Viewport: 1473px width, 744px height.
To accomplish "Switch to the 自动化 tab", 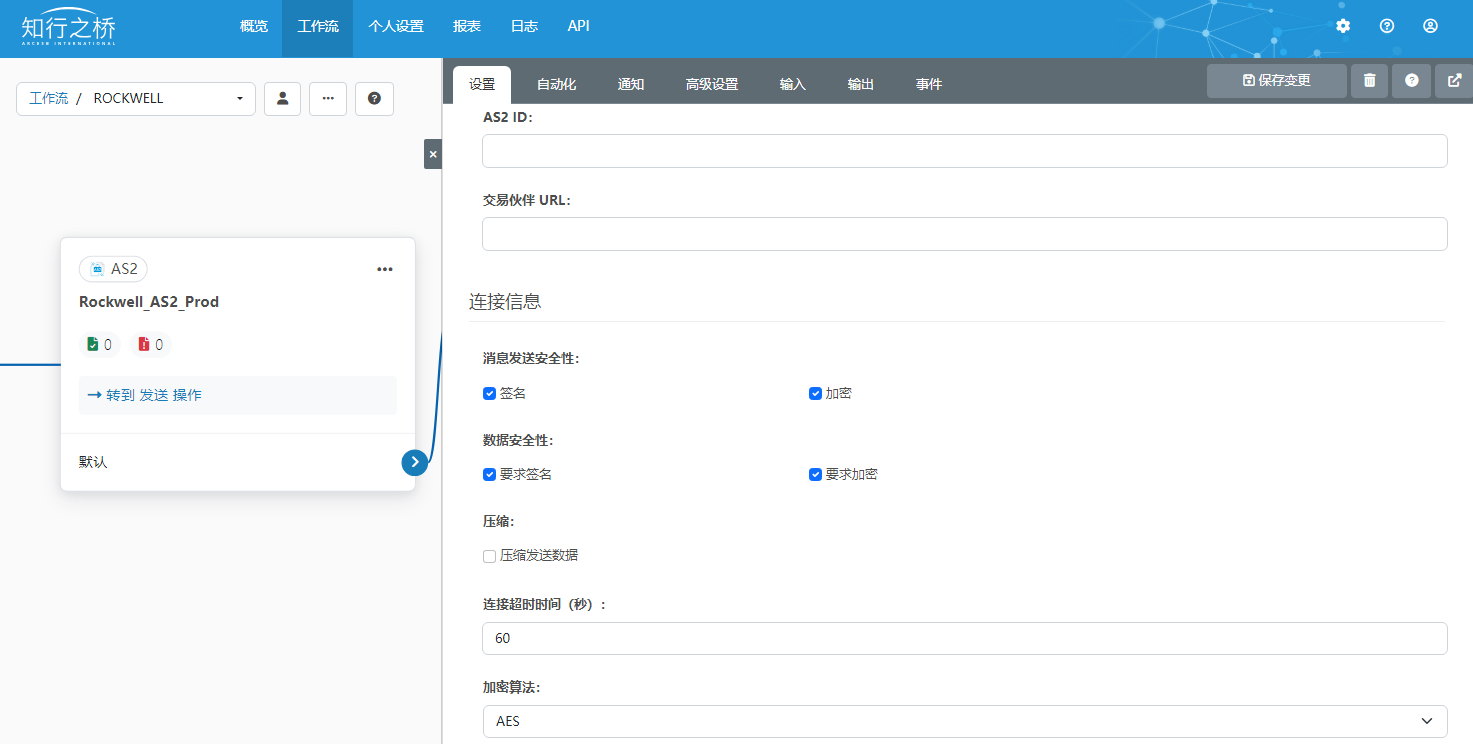I will tap(556, 85).
